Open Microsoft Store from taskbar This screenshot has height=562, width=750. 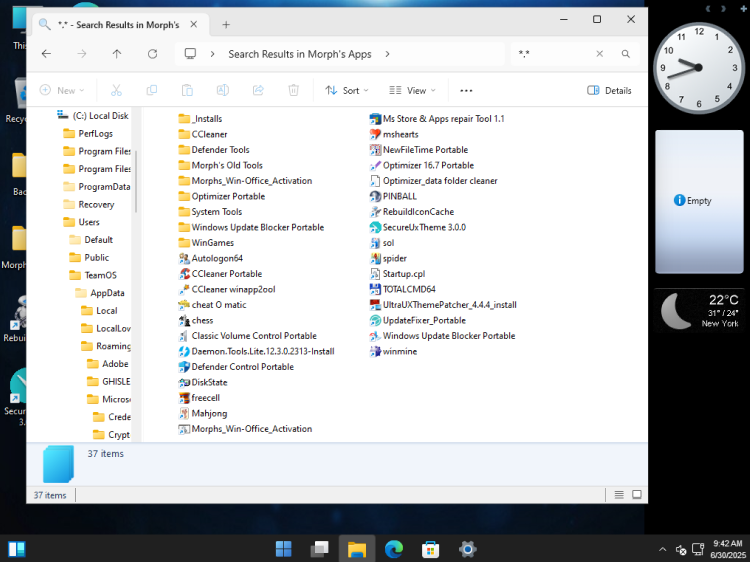pos(430,549)
